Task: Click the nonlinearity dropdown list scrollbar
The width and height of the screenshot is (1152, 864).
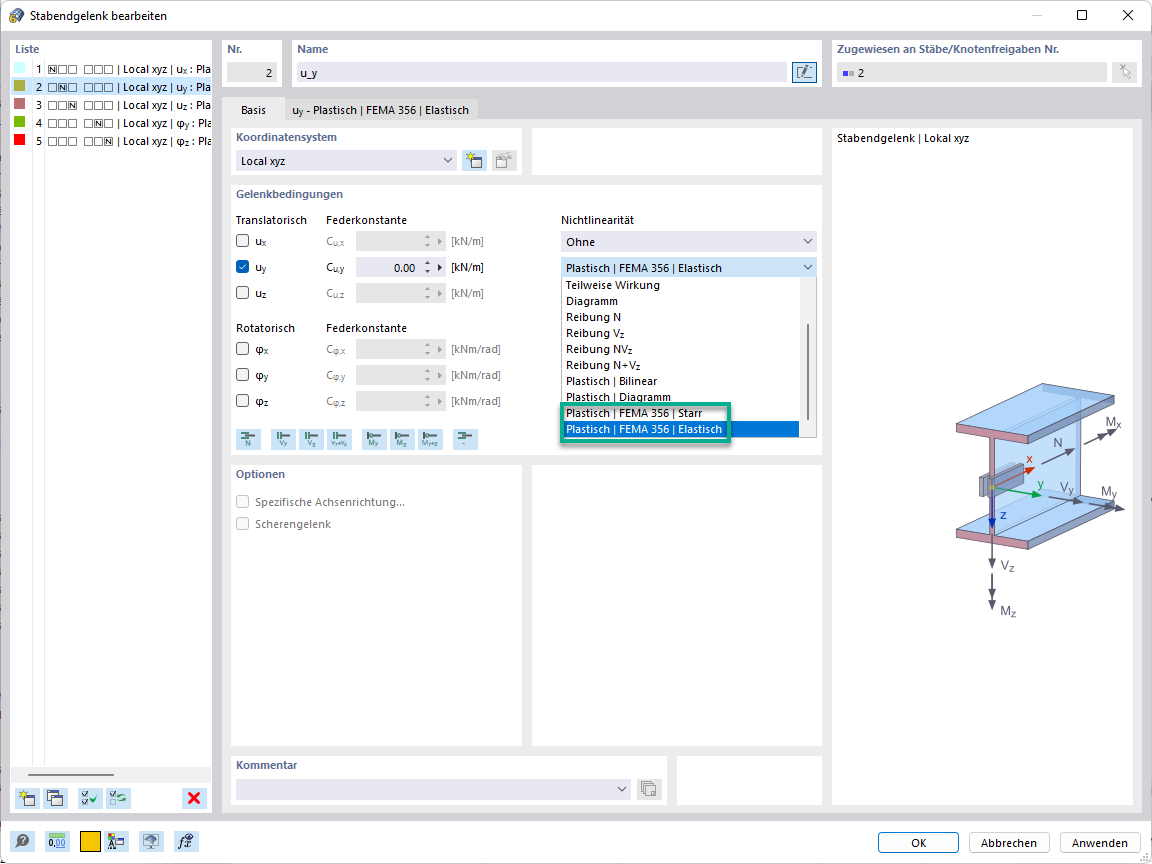Action: coord(807,371)
